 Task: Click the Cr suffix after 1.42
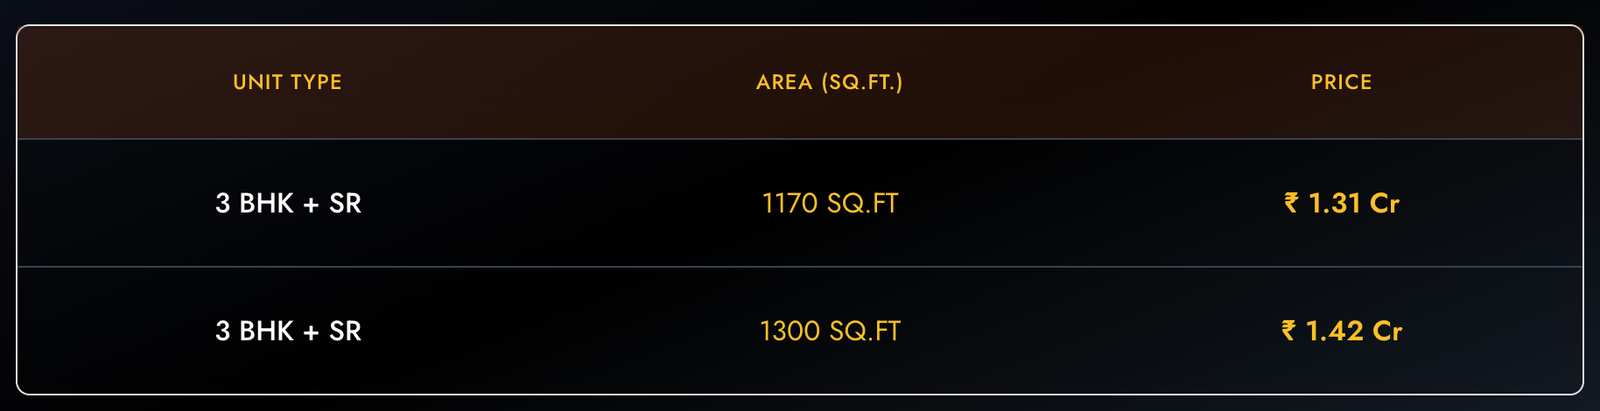click(x=1387, y=331)
